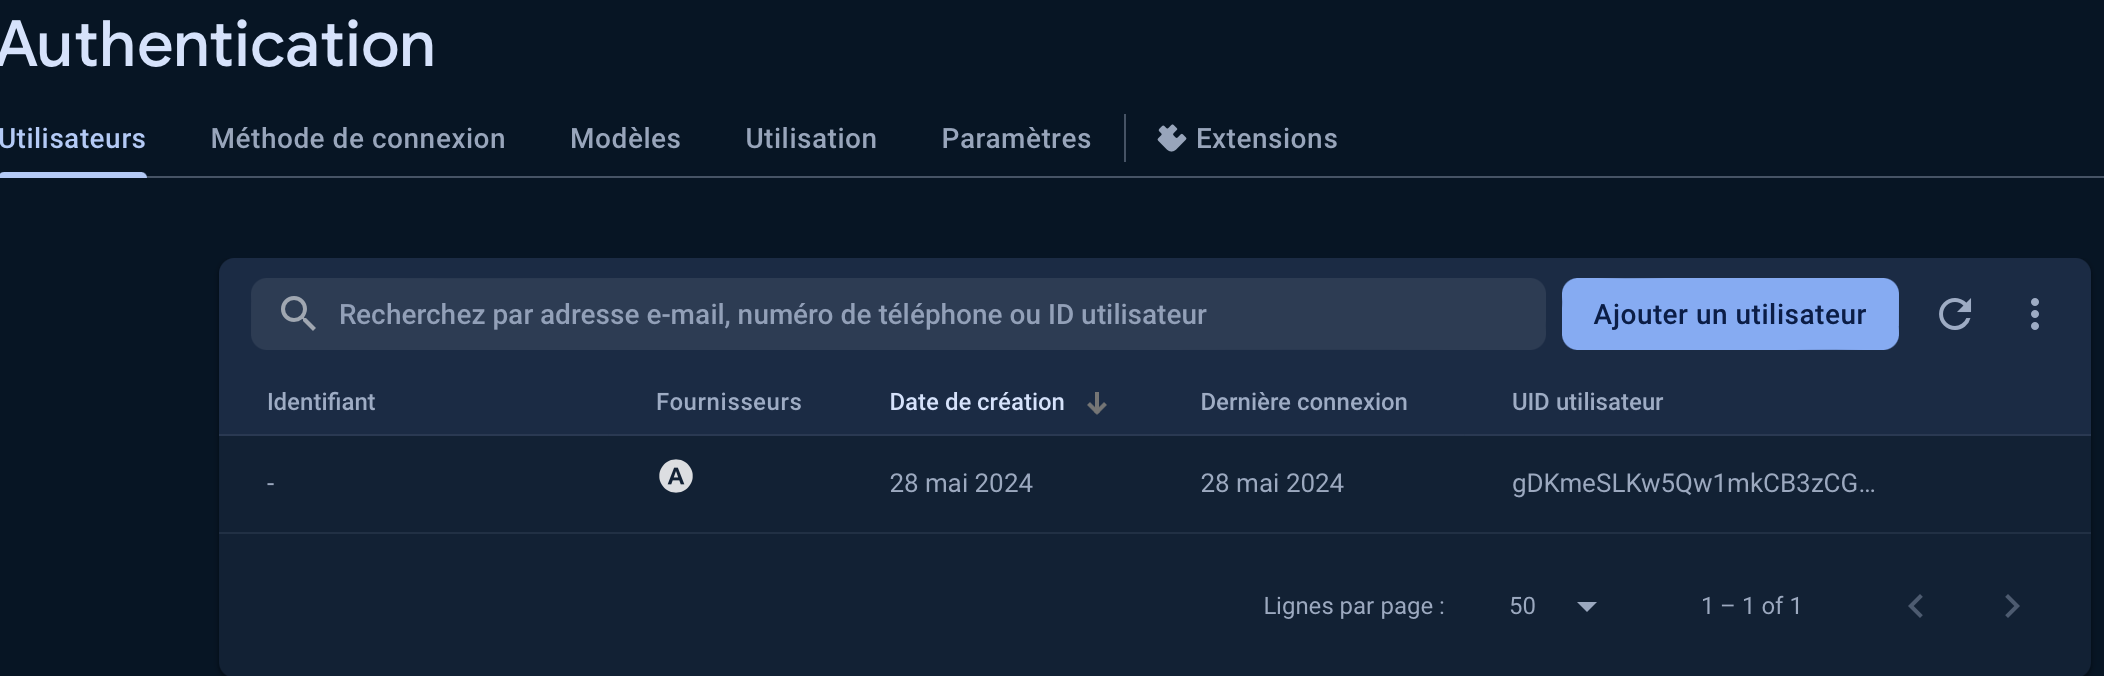Click the Dernière connexion column header
The image size is (2104, 676).
tap(1303, 402)
